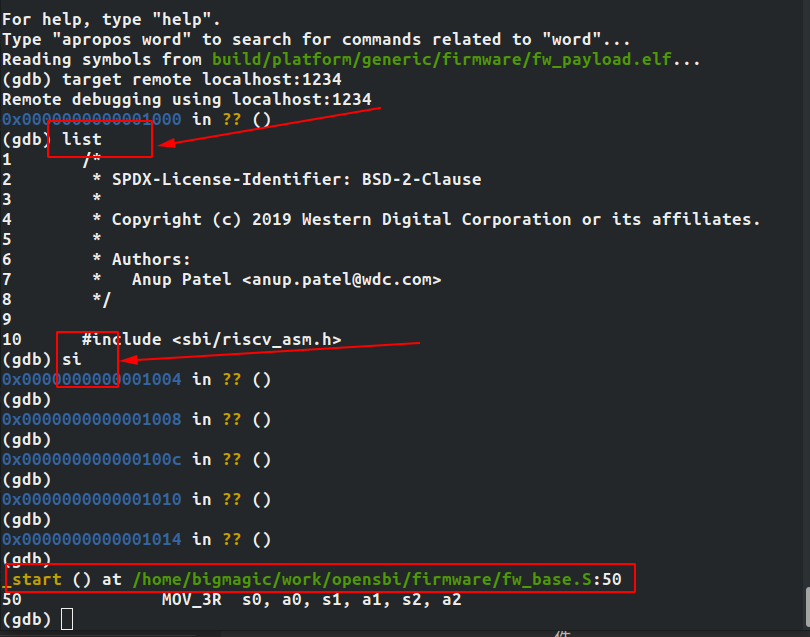Select address 0x0000000000001010
Image resolution: width=810 pixels, height=637 pixels.
(91, 500)
